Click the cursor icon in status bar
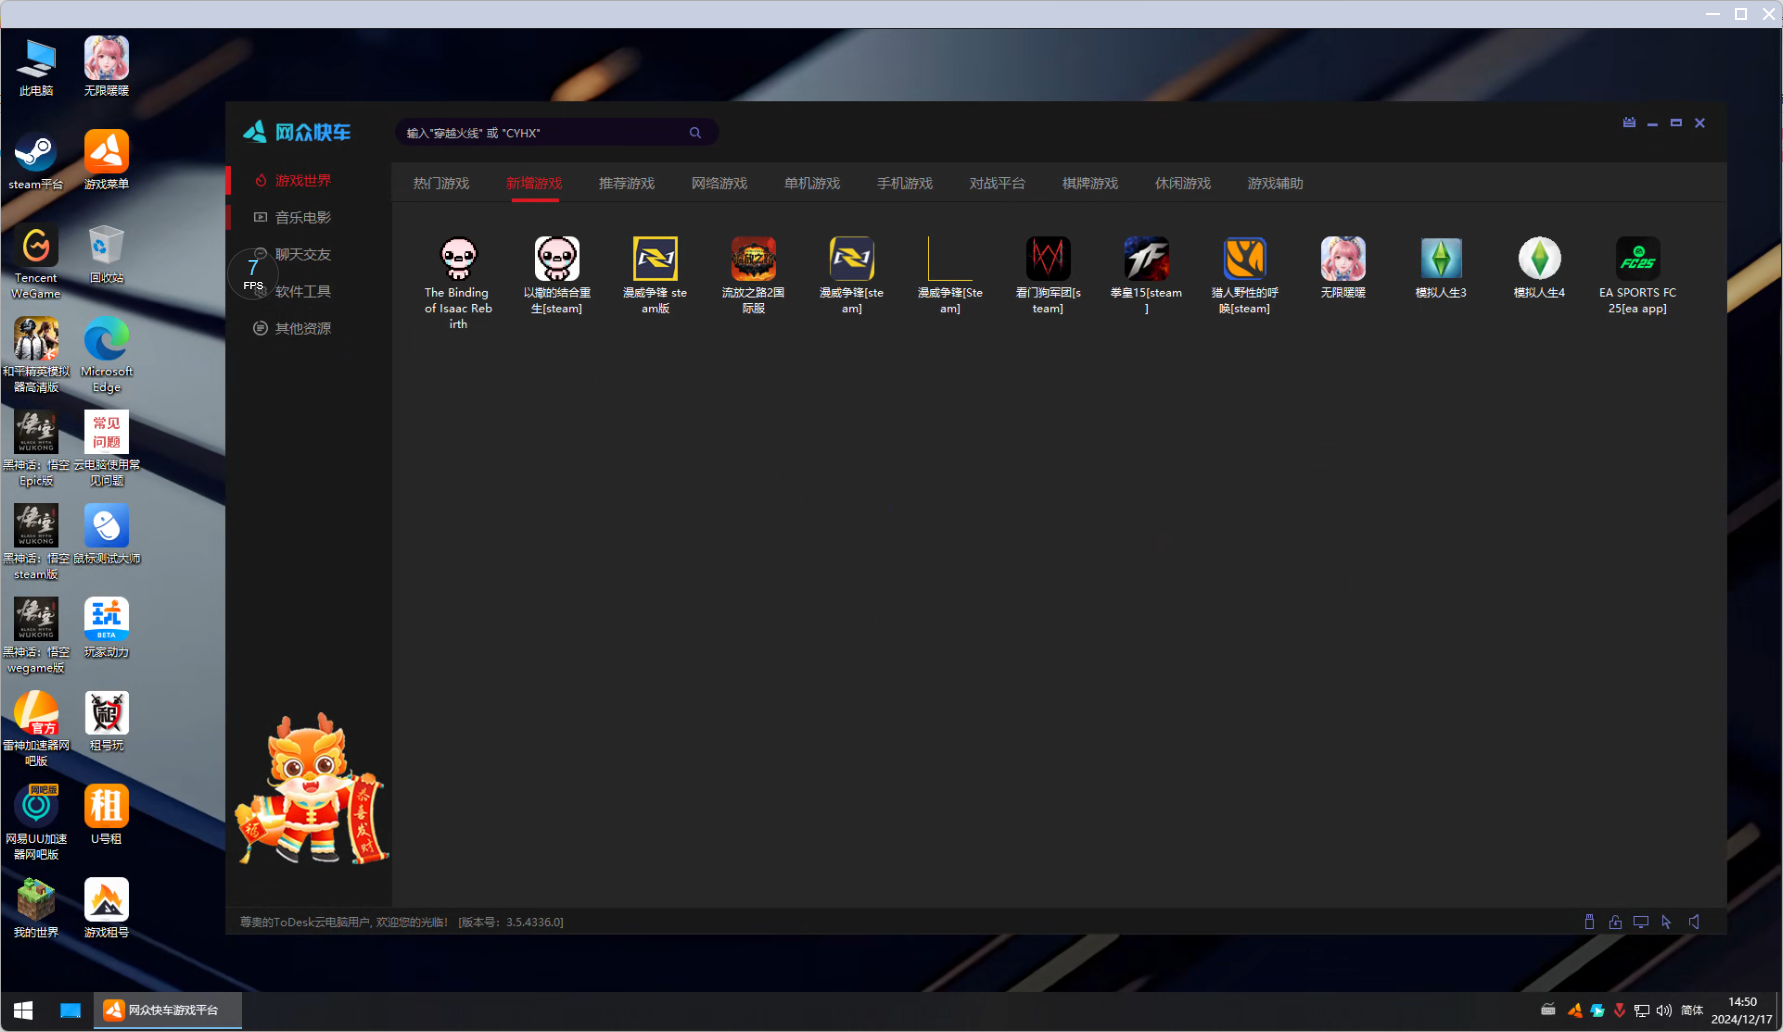The image size is (1783, 1032). (x=1666, y=922)
